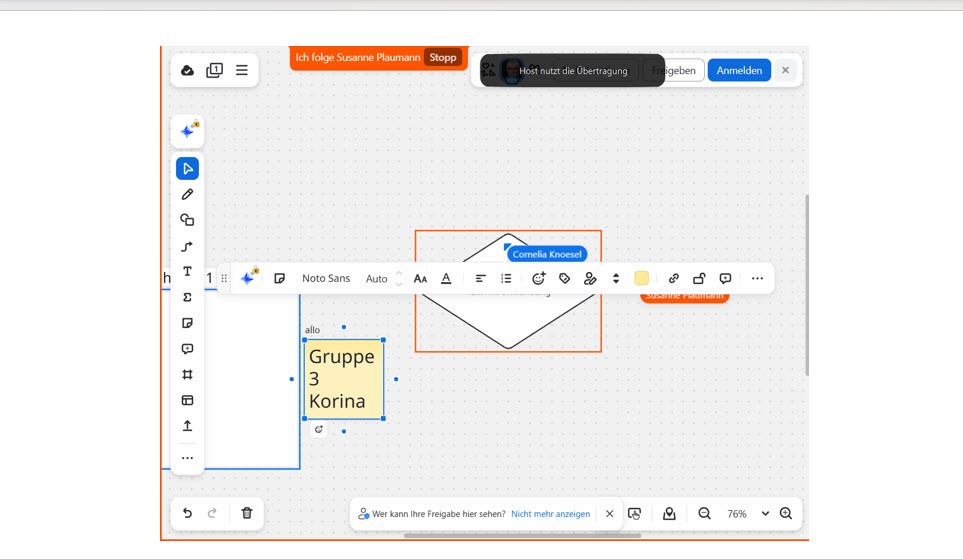Viewport: 963px width, 560px height.
Task: Select the Text tool
Action: click(187, 272)
